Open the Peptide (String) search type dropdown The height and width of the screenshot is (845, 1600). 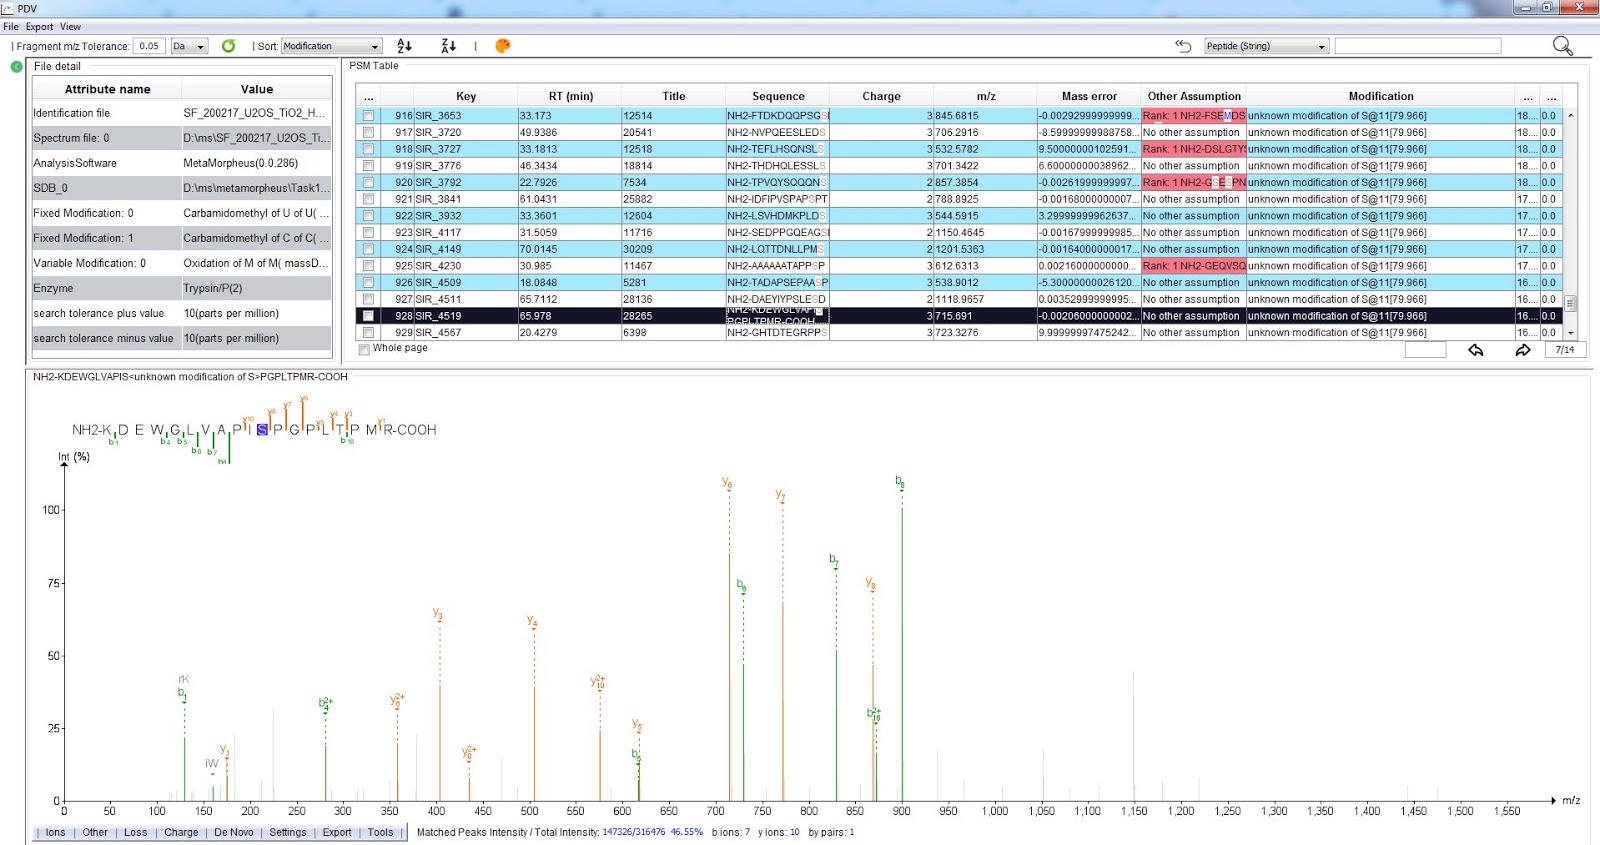(x=1266, y=46)
